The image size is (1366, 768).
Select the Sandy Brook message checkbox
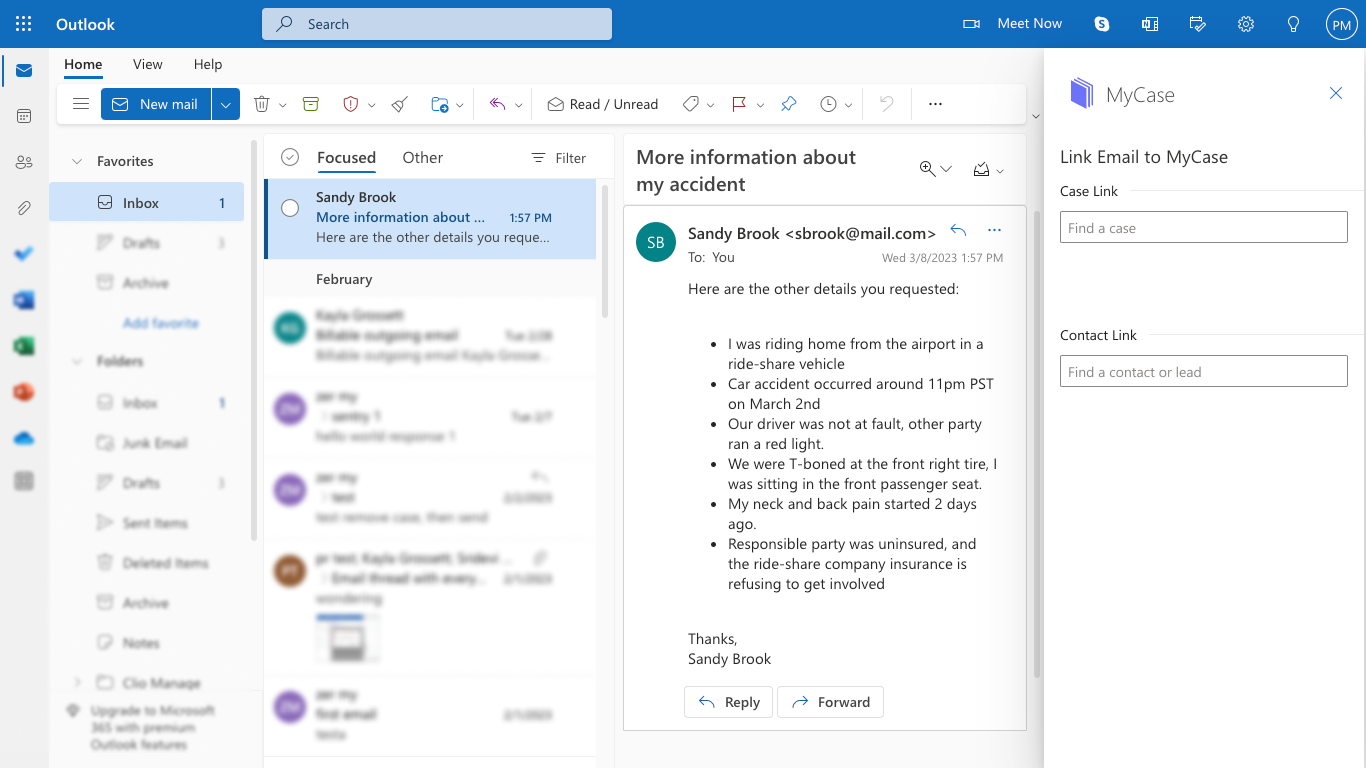click(x=290, y=208)
